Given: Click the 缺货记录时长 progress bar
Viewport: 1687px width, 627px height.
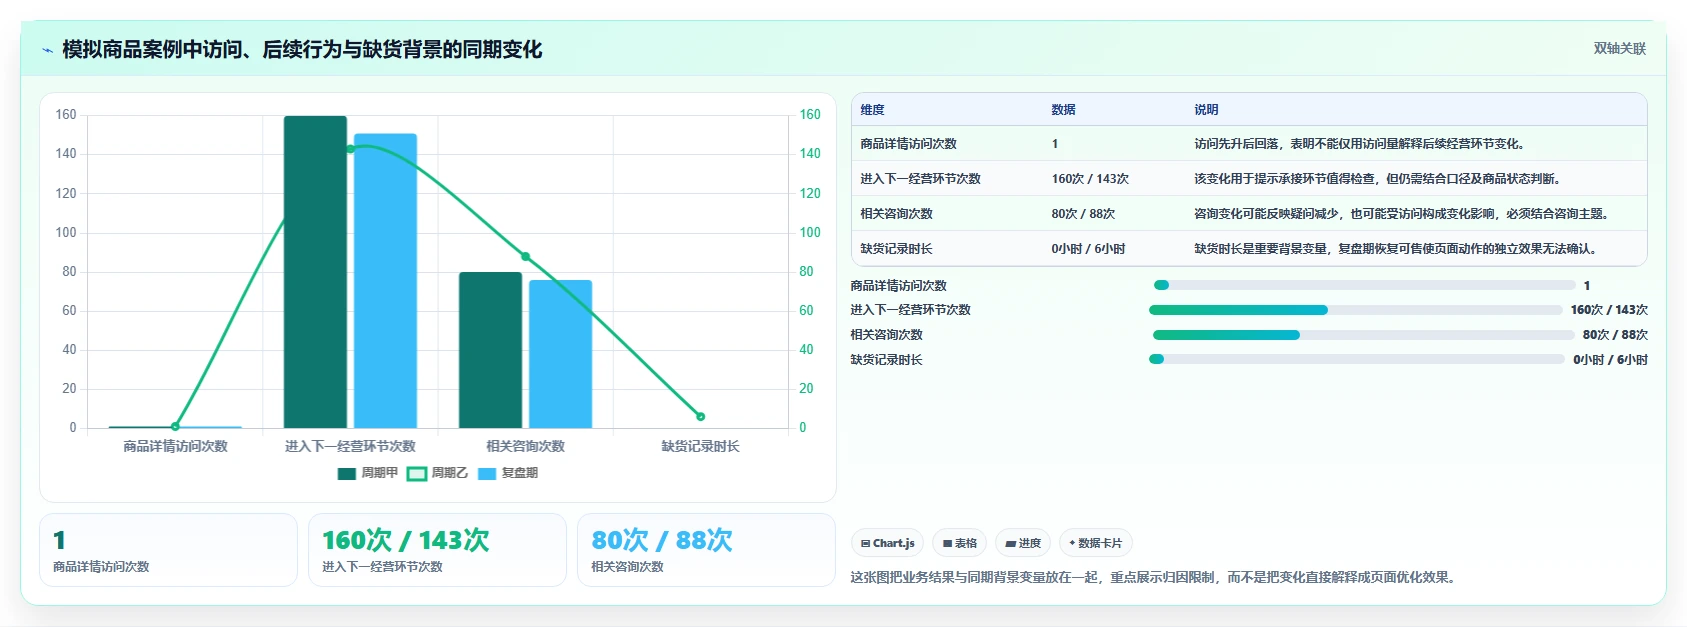Looking at the screenshot, I should click(1357, 359).
